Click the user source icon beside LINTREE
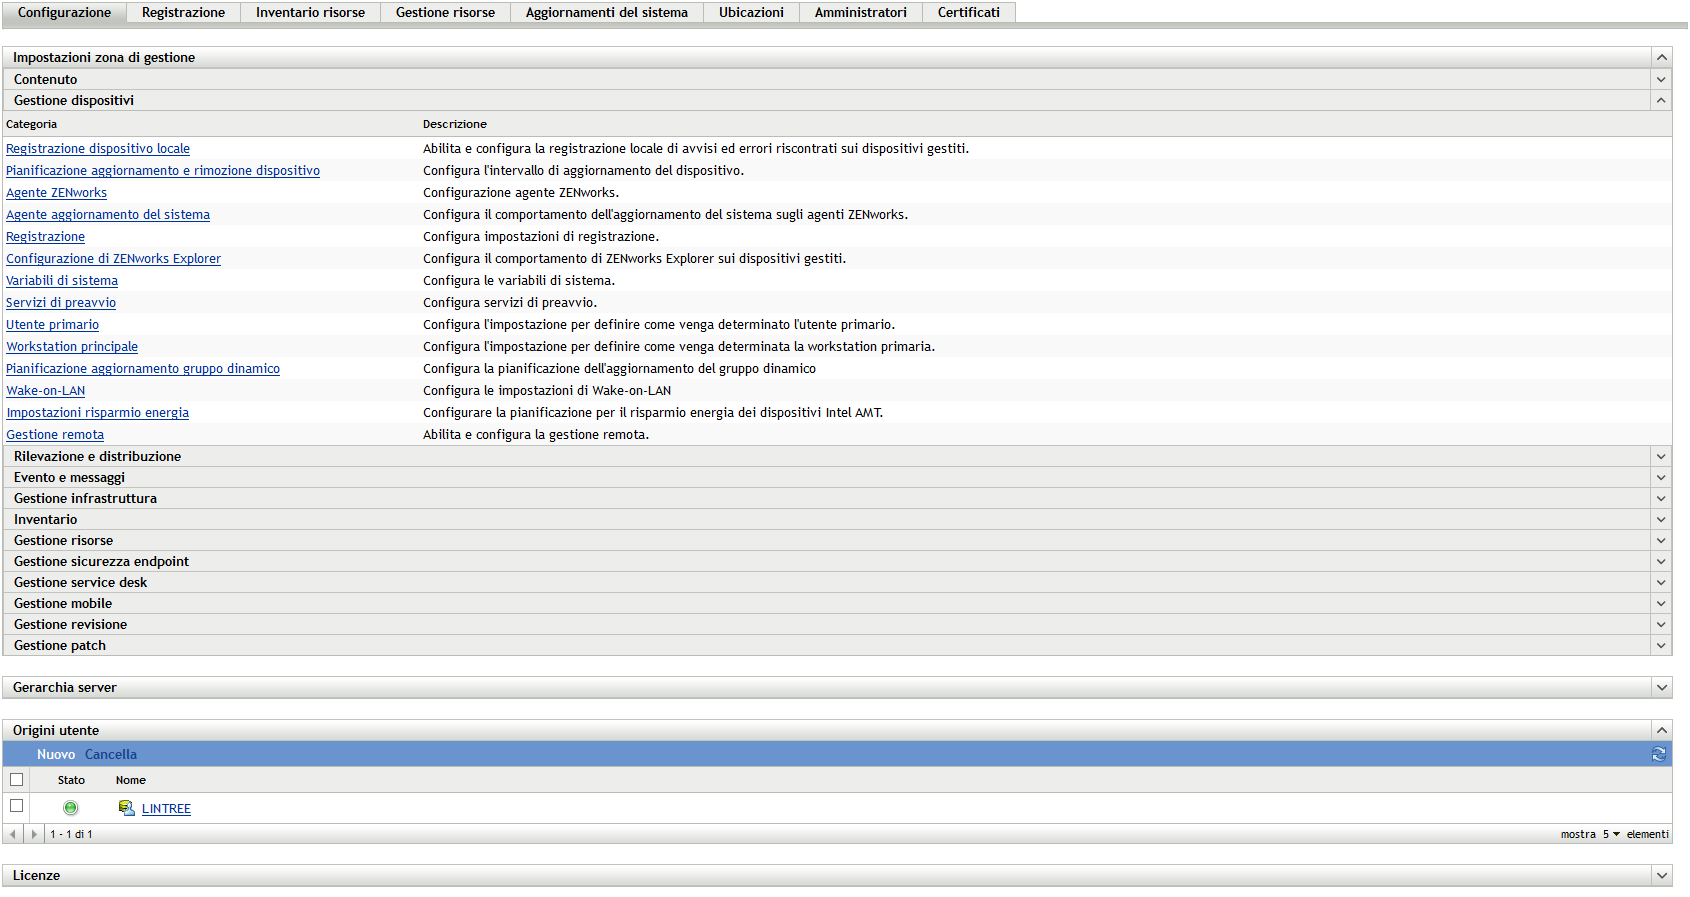Viewport: 1690px width, 897px height. 126,808
